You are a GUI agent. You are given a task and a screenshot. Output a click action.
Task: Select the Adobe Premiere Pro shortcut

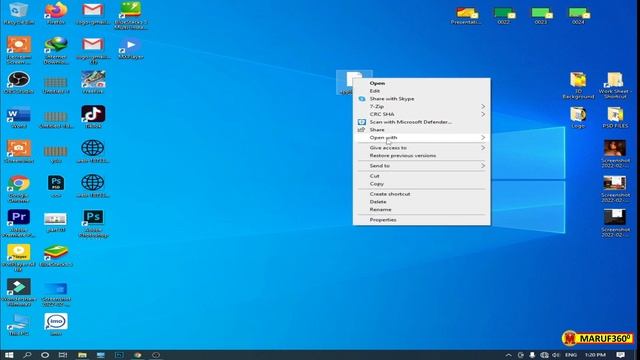18,223
